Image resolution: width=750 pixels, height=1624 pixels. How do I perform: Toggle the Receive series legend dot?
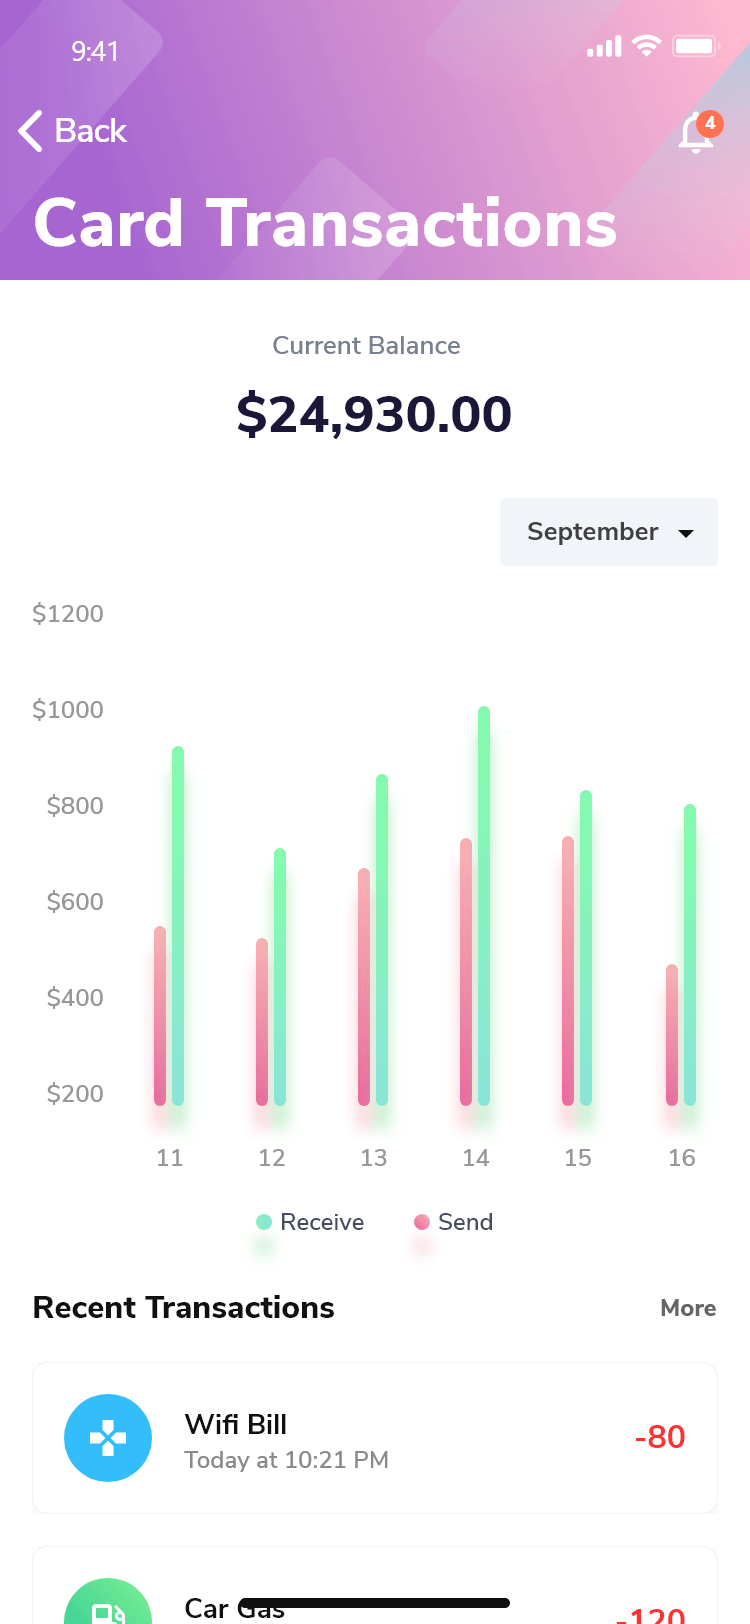pos(264,1222)
